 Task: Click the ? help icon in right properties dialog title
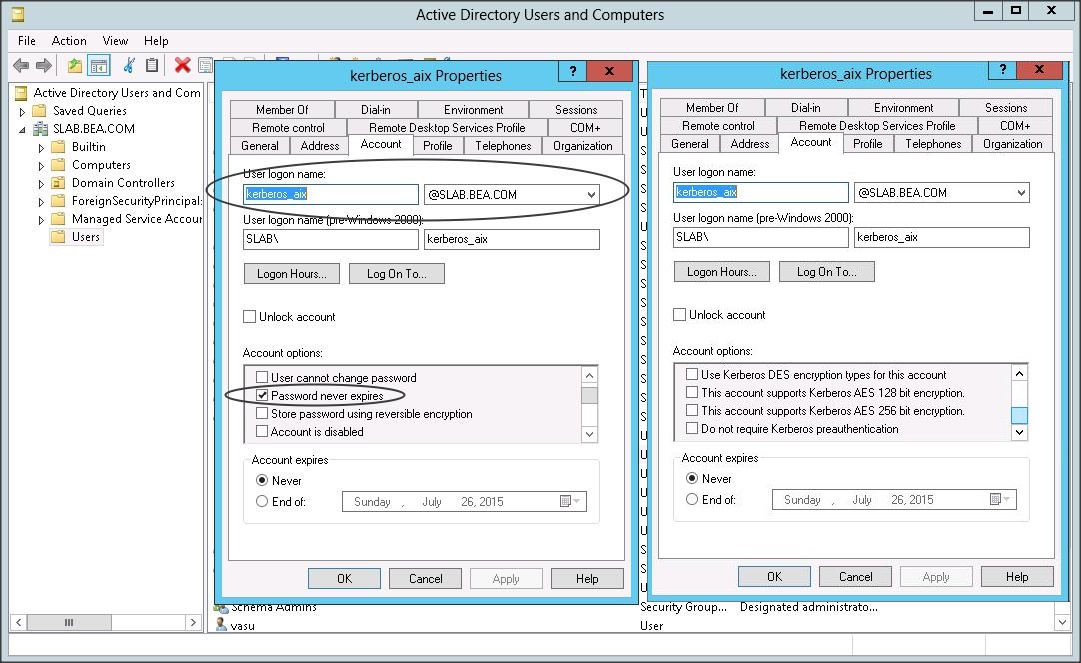[1002, 69]
